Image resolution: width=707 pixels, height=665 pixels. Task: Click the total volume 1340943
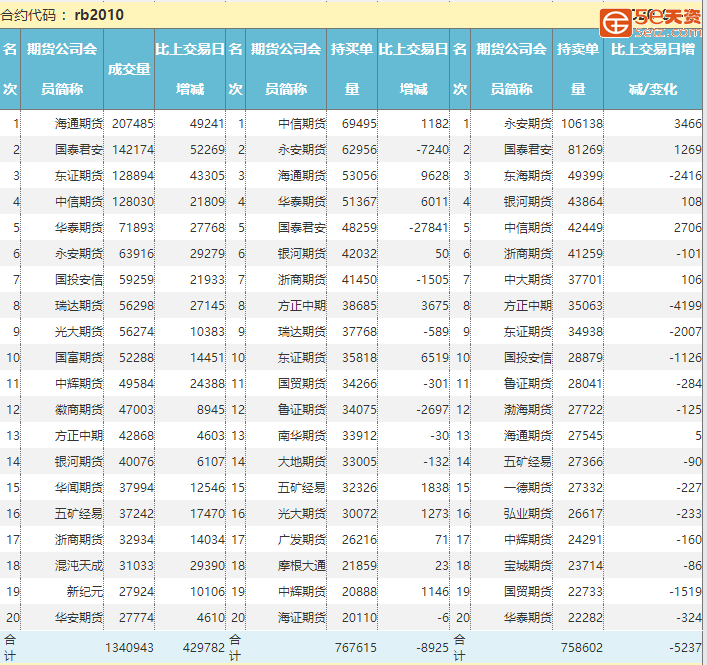[x=129, y=648]
